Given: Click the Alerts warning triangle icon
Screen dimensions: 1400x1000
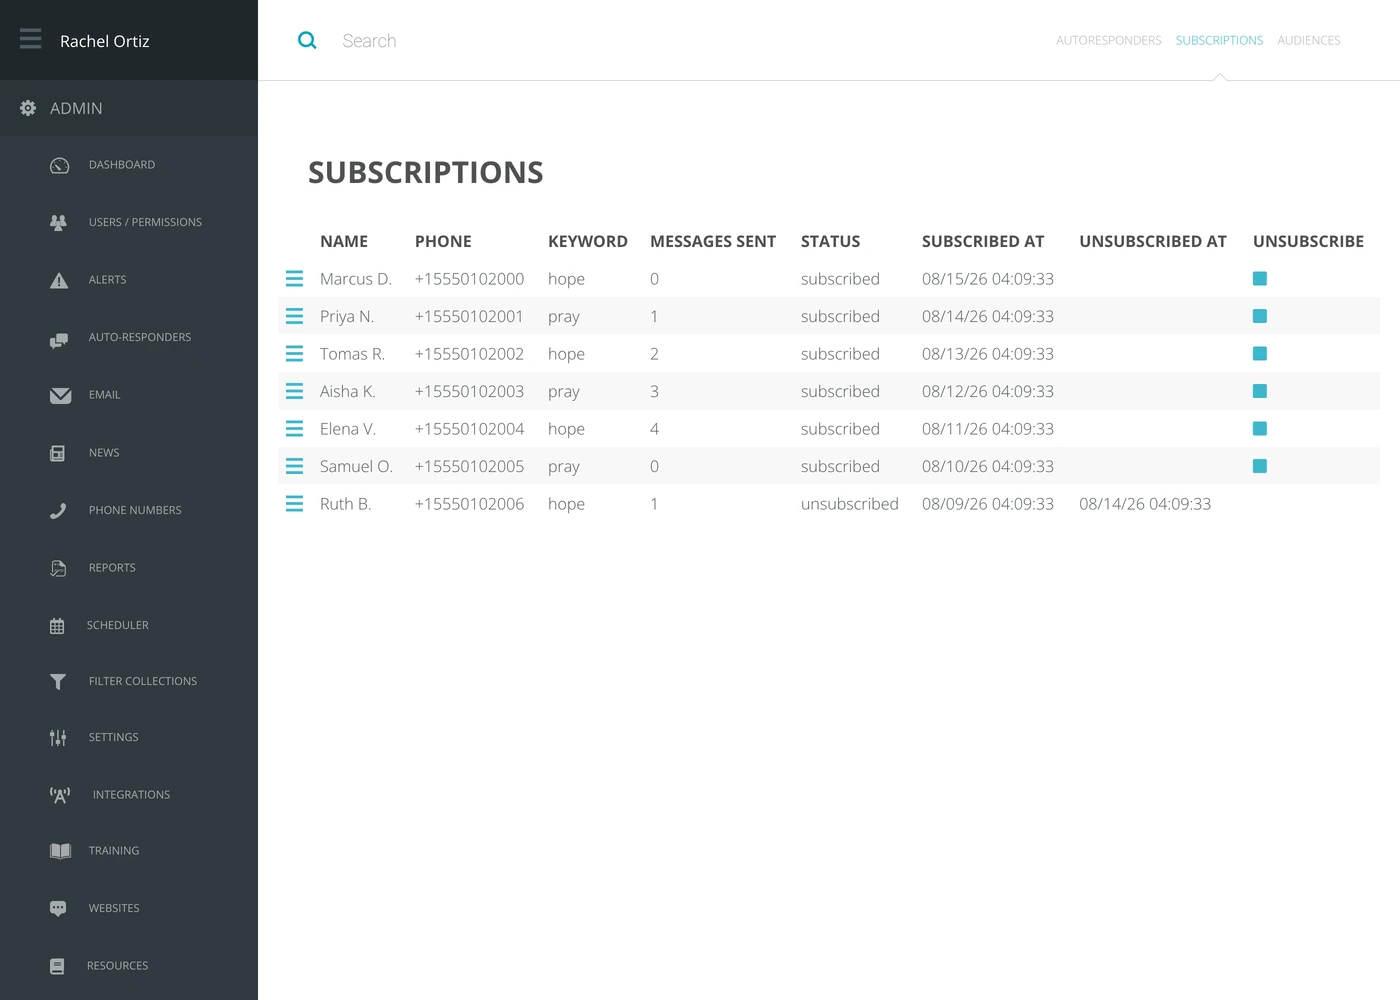Looking at the screenshot, I should point(59,280).
